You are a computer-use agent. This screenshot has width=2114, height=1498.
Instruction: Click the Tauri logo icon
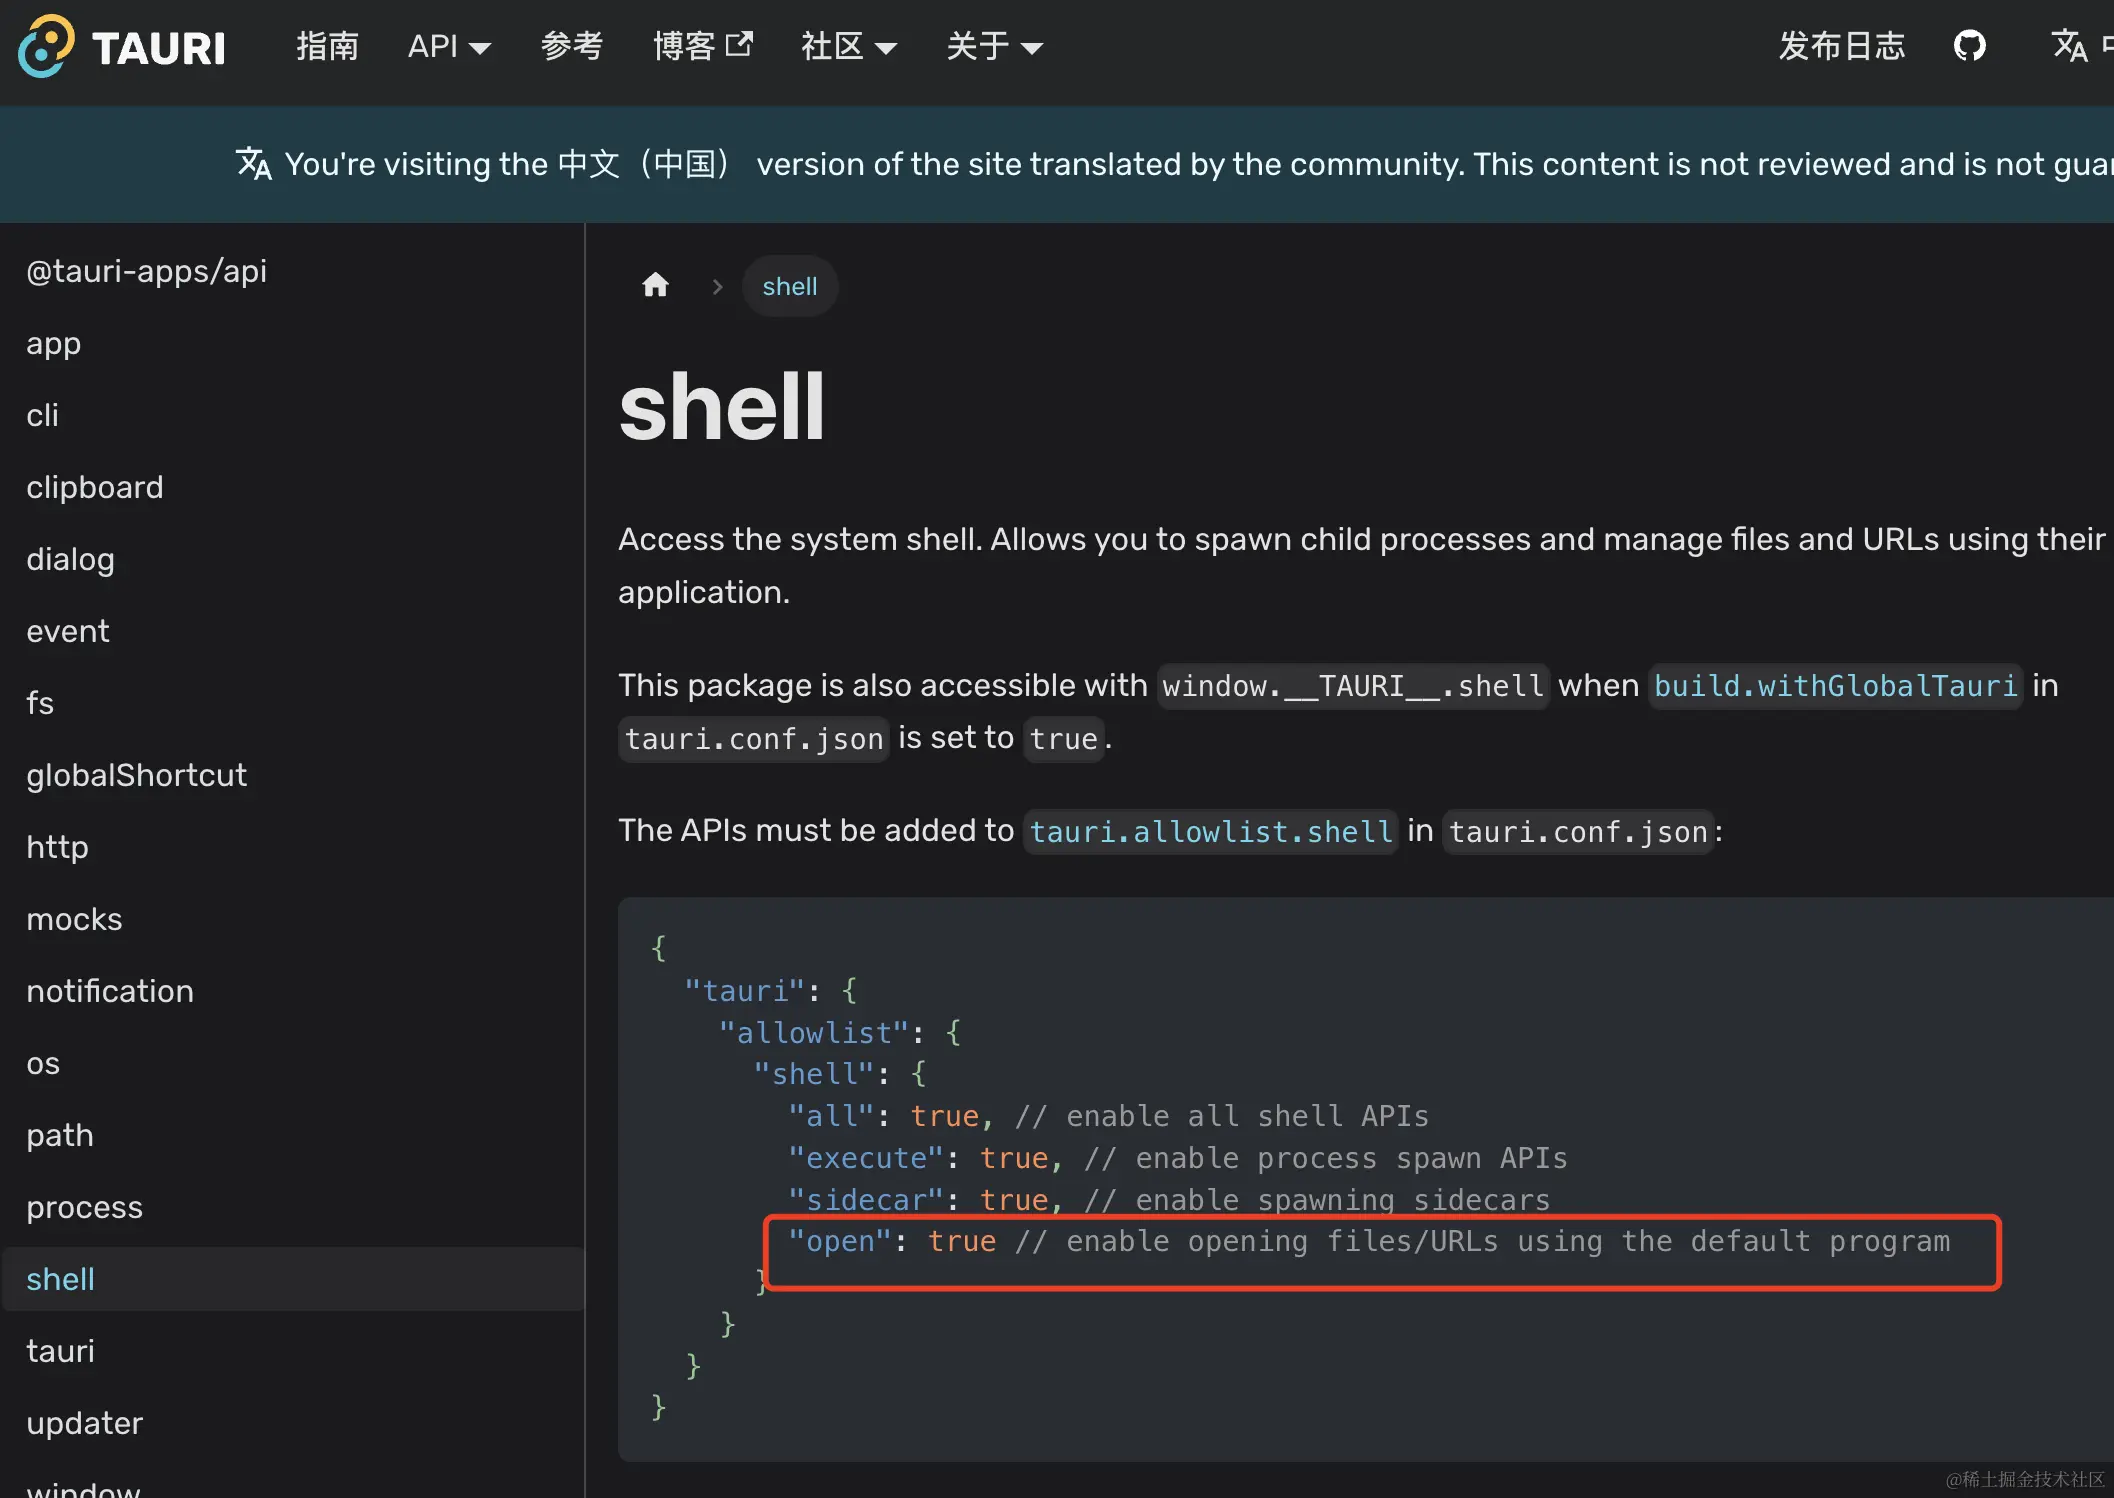point(46,46)
